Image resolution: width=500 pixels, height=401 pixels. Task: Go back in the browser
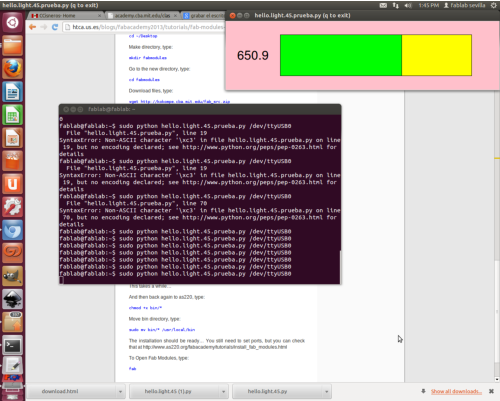[x=32, y=27]
